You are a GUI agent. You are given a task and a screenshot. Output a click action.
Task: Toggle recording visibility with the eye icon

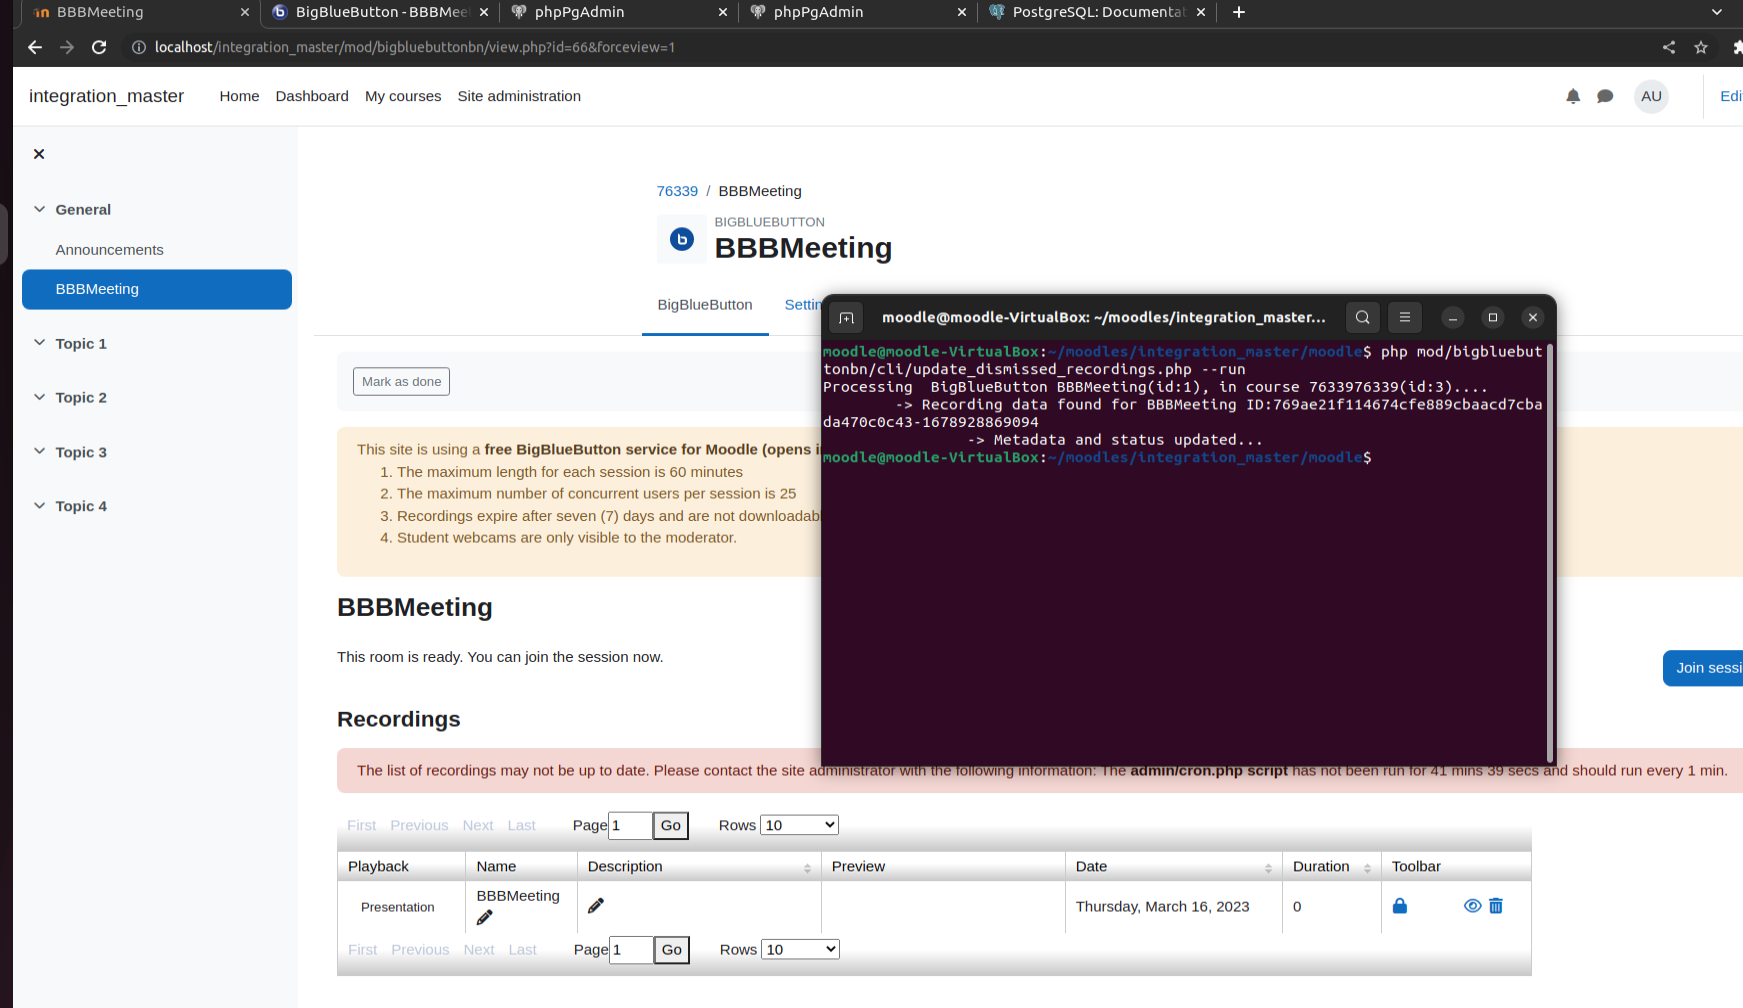tap(1472, 906)
